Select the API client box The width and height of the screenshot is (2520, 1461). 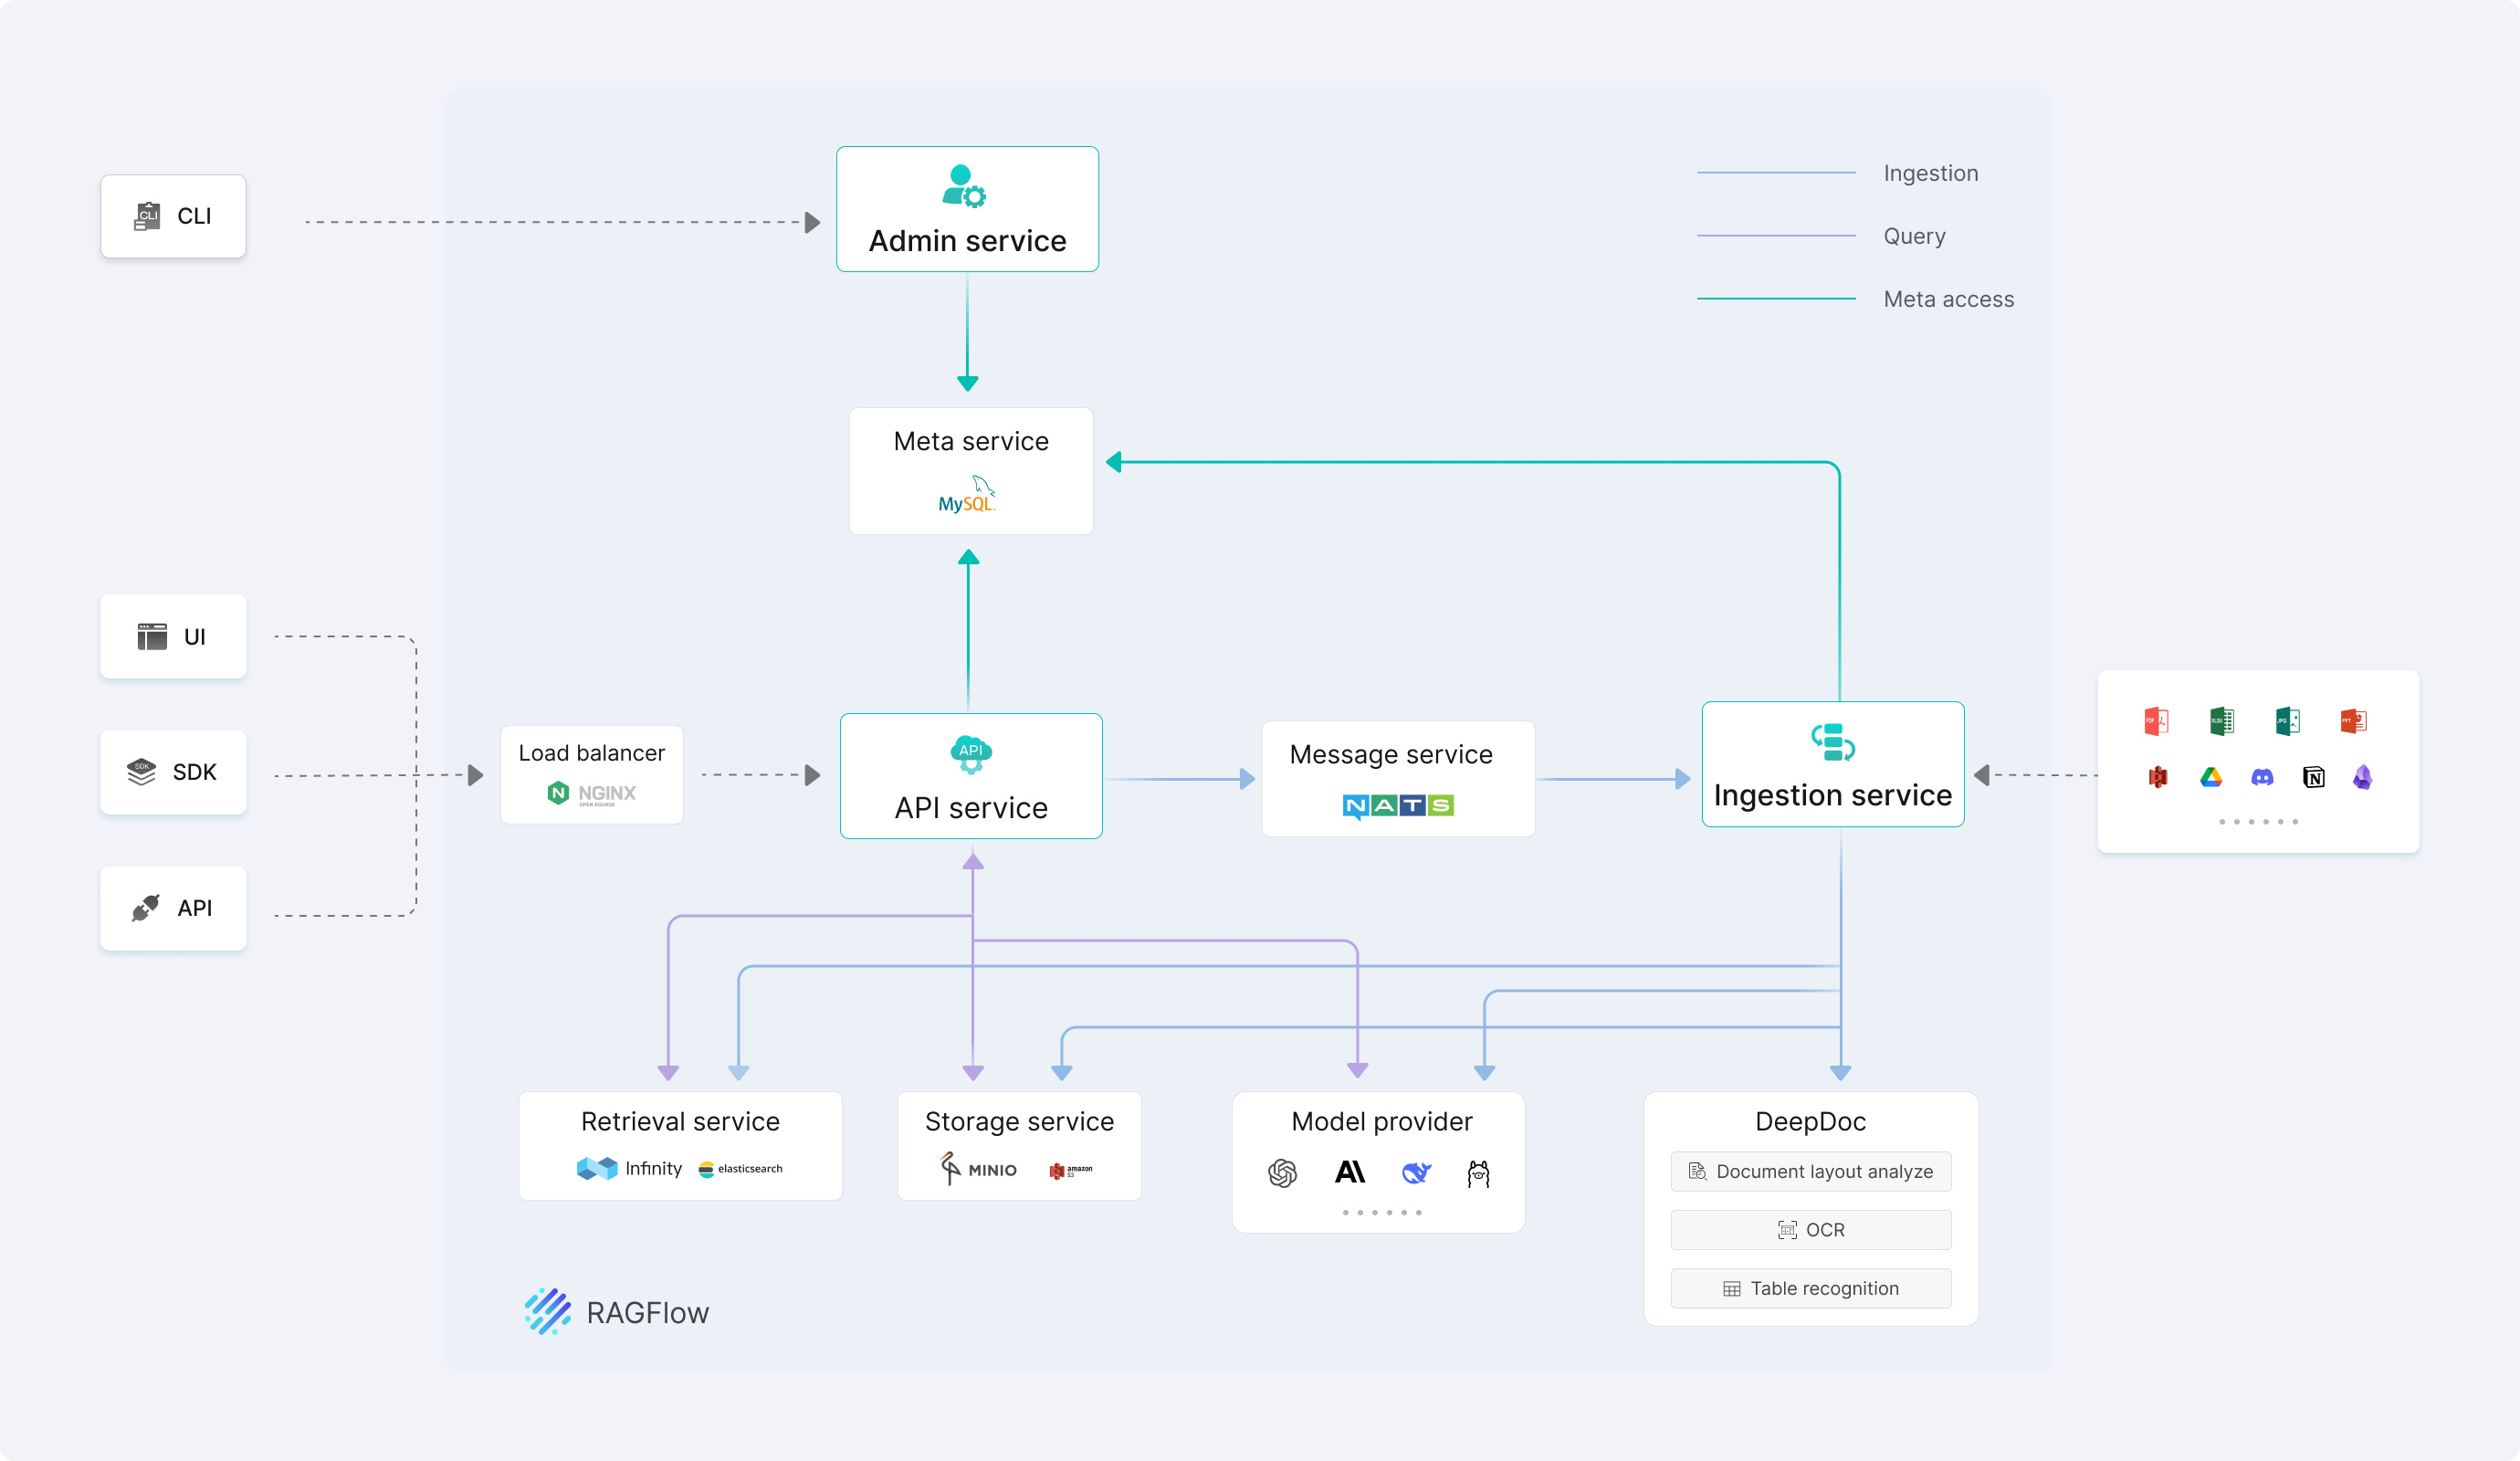pos(173,908)
